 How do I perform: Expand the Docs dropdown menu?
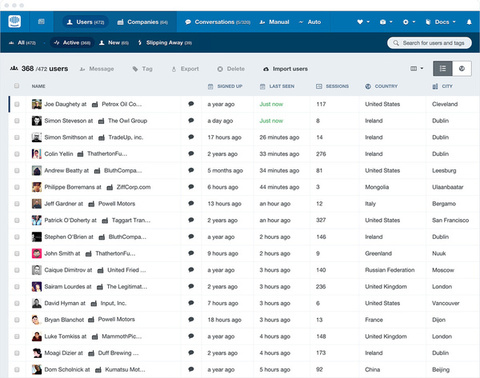click(x=440, y=22)
